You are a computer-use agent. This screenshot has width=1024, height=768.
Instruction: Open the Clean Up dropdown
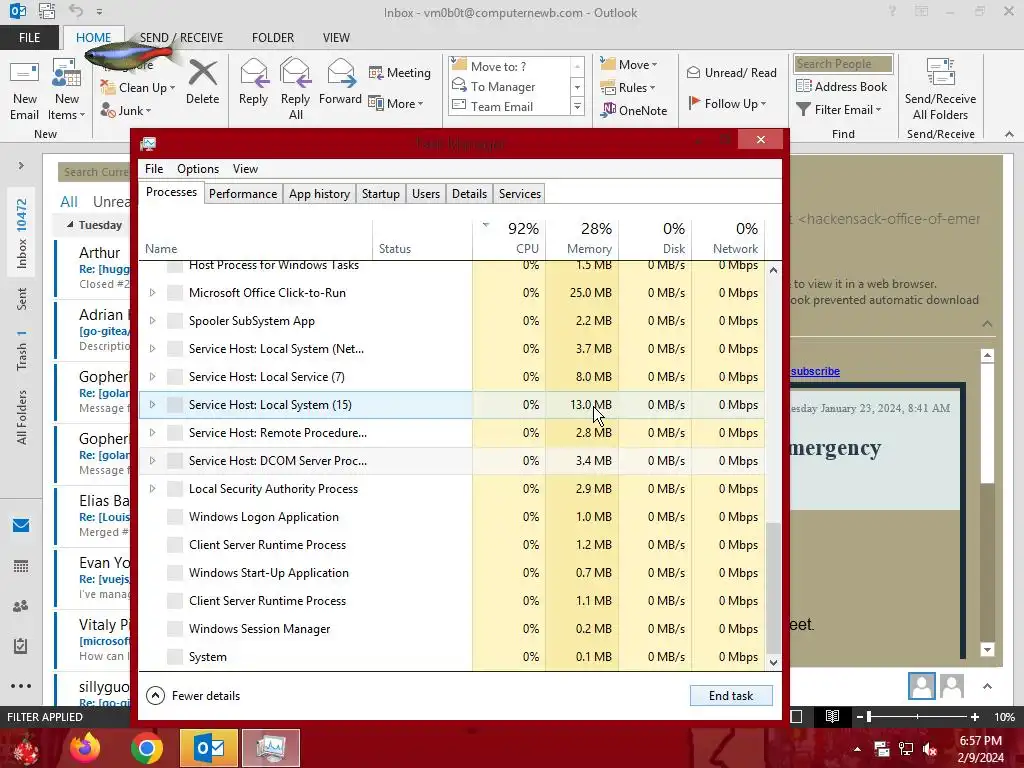(x=138, y=88)
